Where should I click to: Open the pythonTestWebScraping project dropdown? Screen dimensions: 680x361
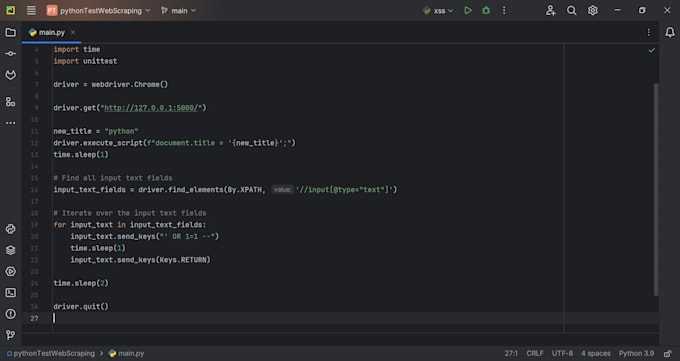coord(98,10)
